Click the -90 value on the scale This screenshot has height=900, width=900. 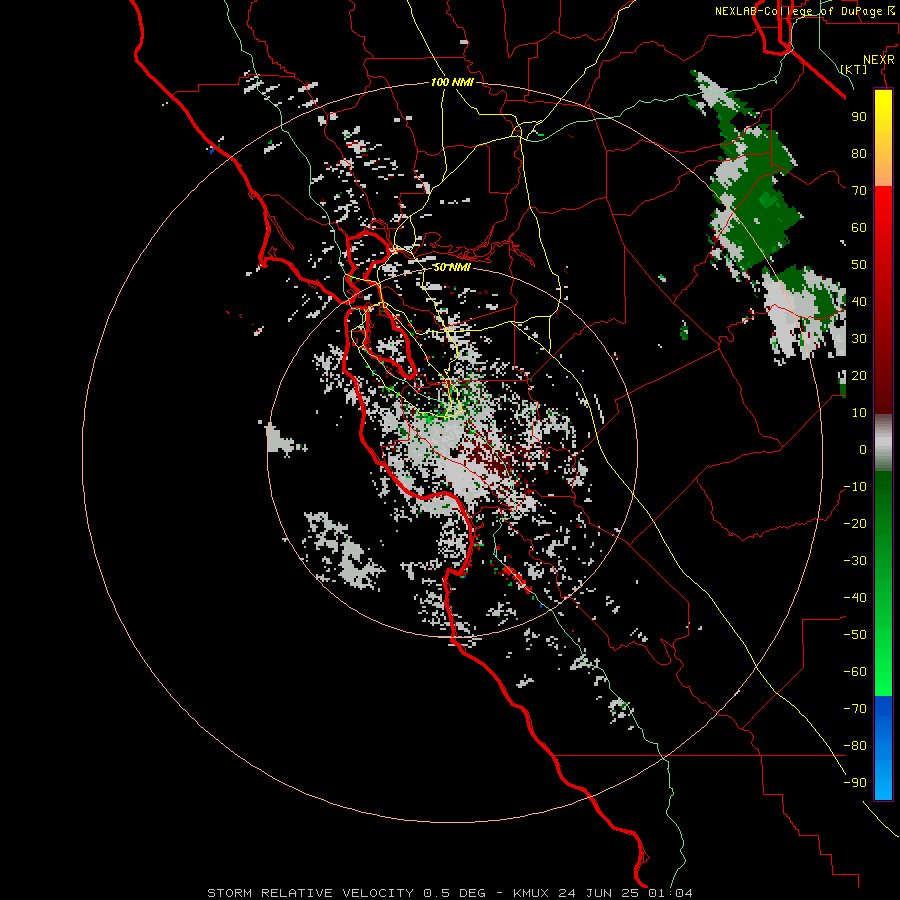tap(855, 783)
